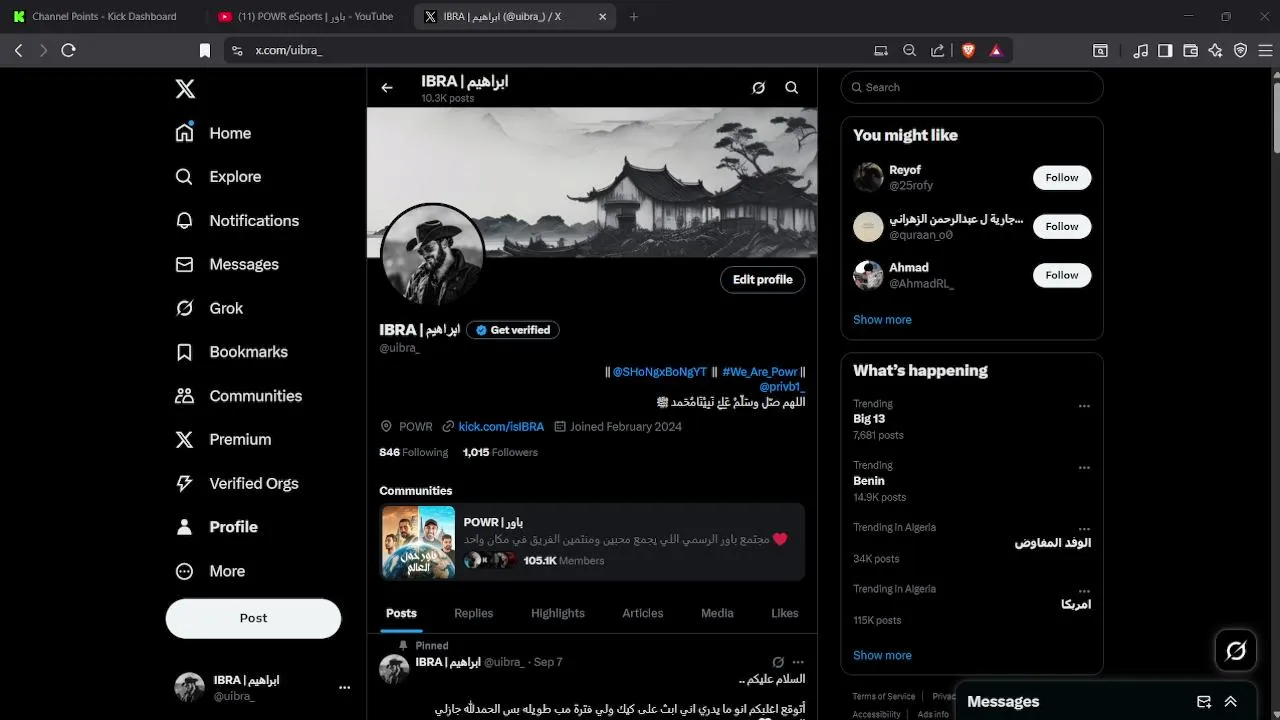Open Messages in sidebar

(227, 265)
